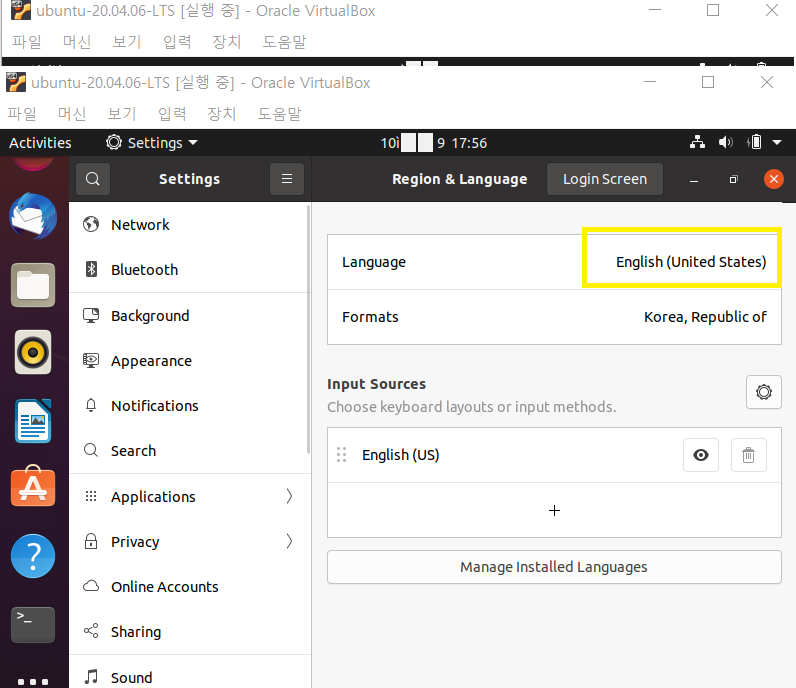Open 도움말 menu in front VirtualBox window

tap(279, 113)
